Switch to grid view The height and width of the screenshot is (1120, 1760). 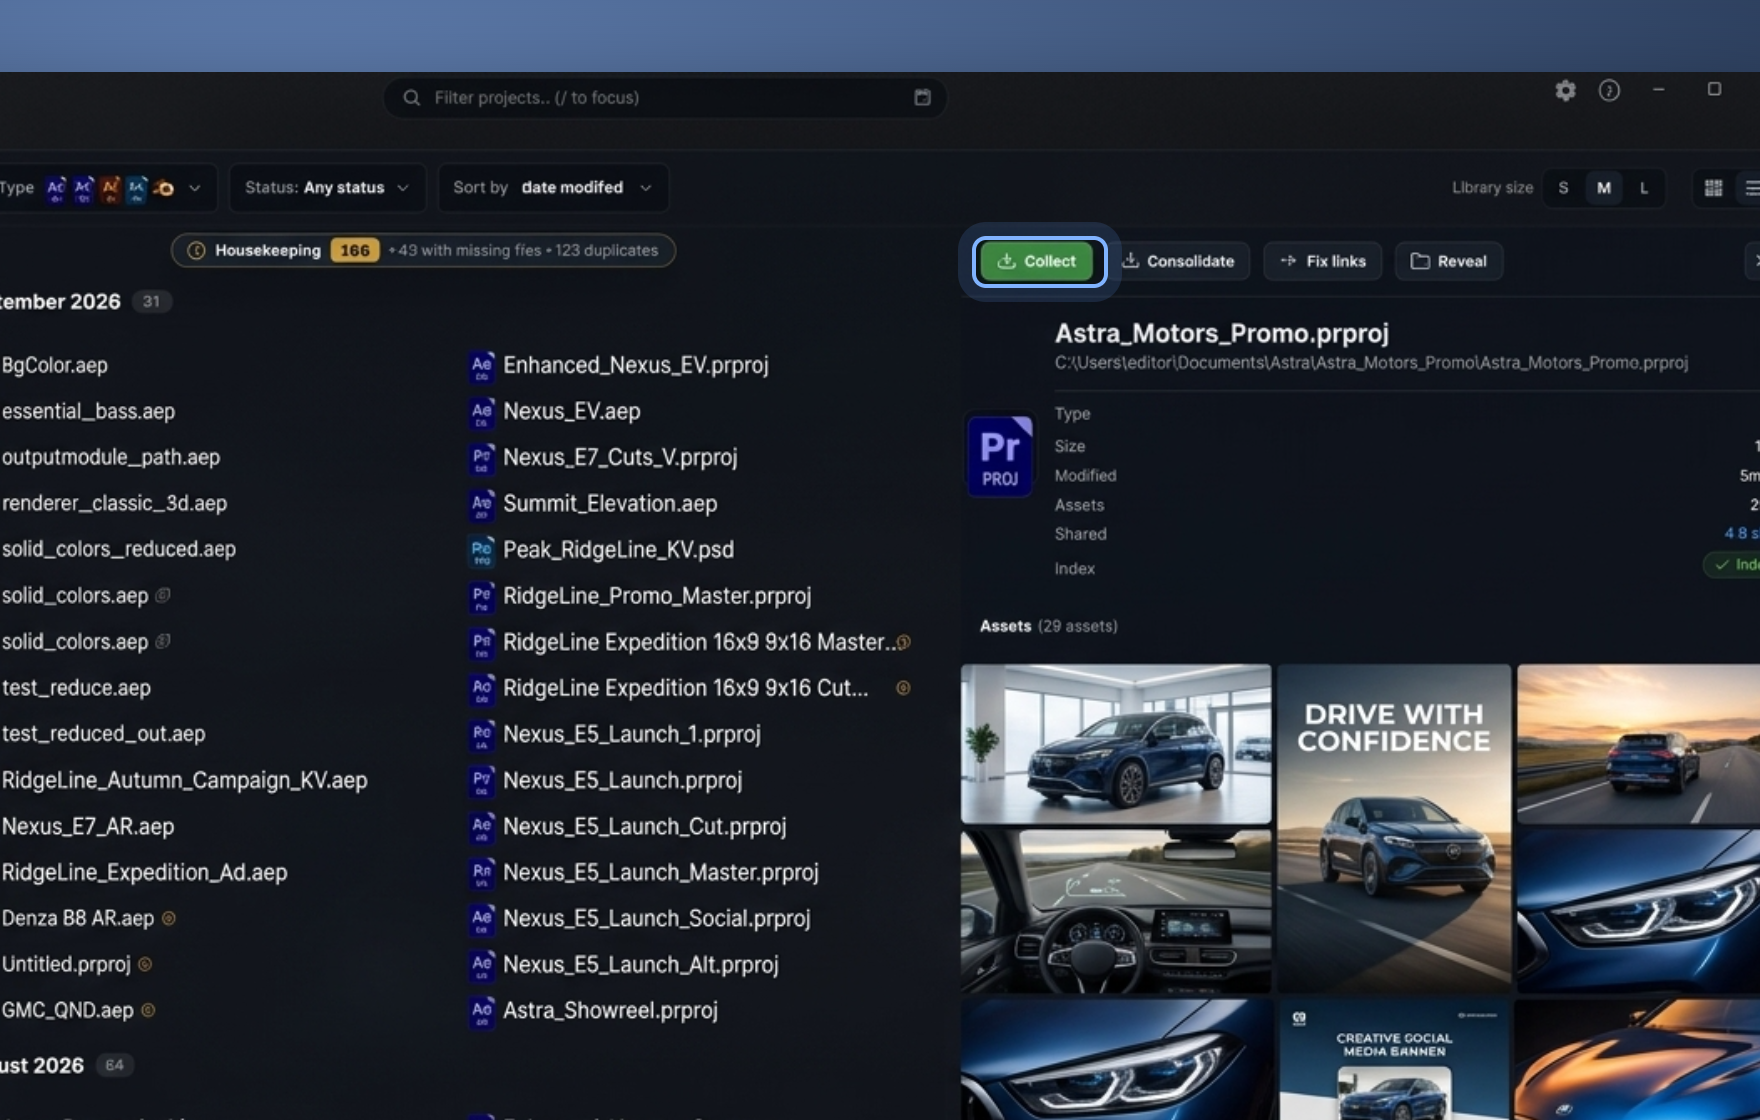1713,188
